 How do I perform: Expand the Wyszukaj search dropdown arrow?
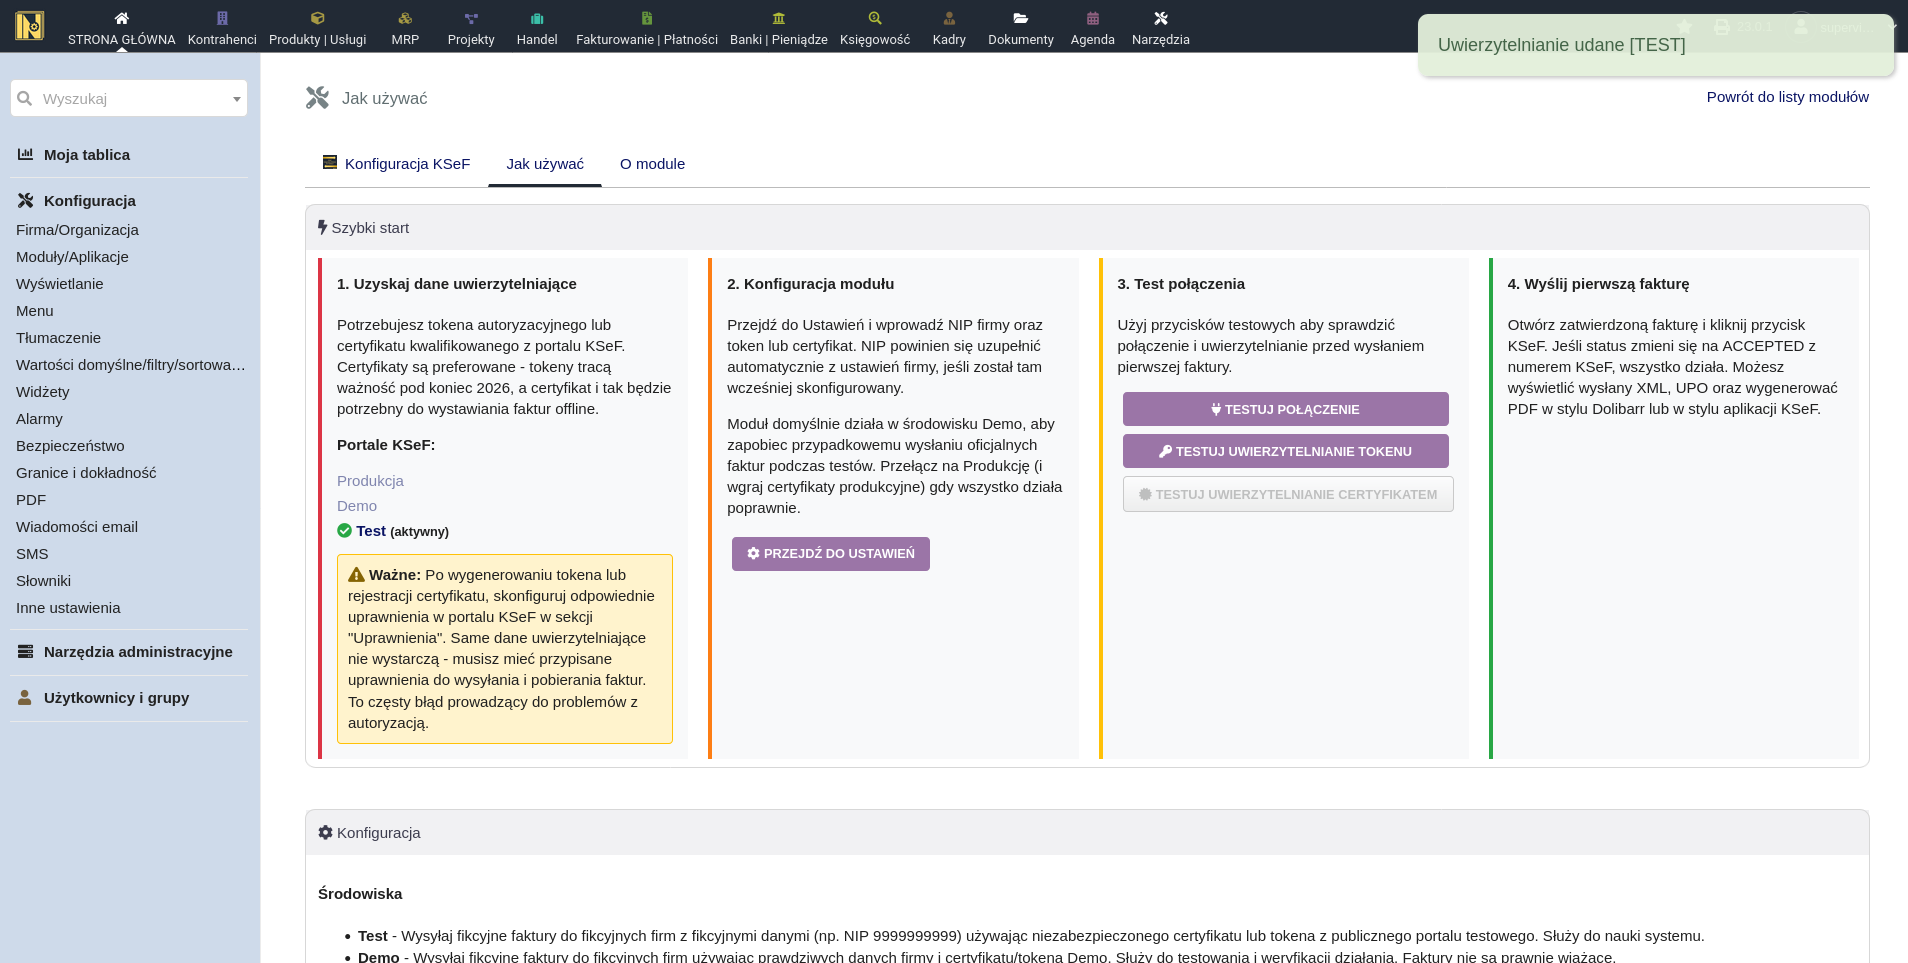tap(237, 99)
